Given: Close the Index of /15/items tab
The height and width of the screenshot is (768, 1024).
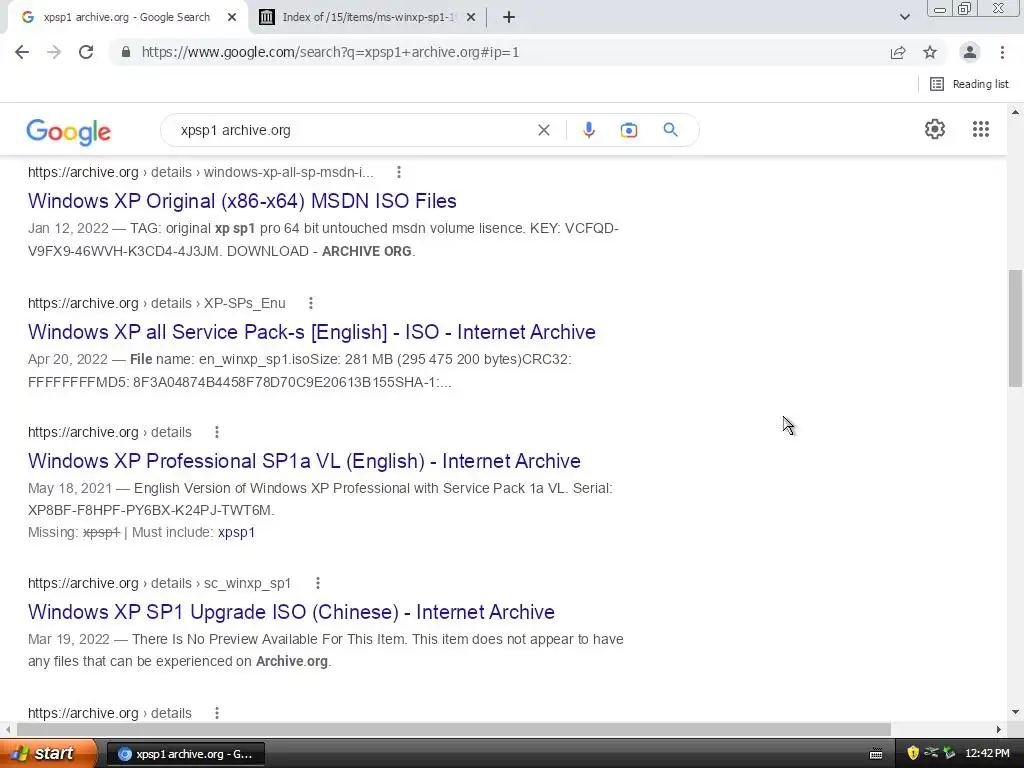Looking at the screenshot, I should [x=471, y=18].
